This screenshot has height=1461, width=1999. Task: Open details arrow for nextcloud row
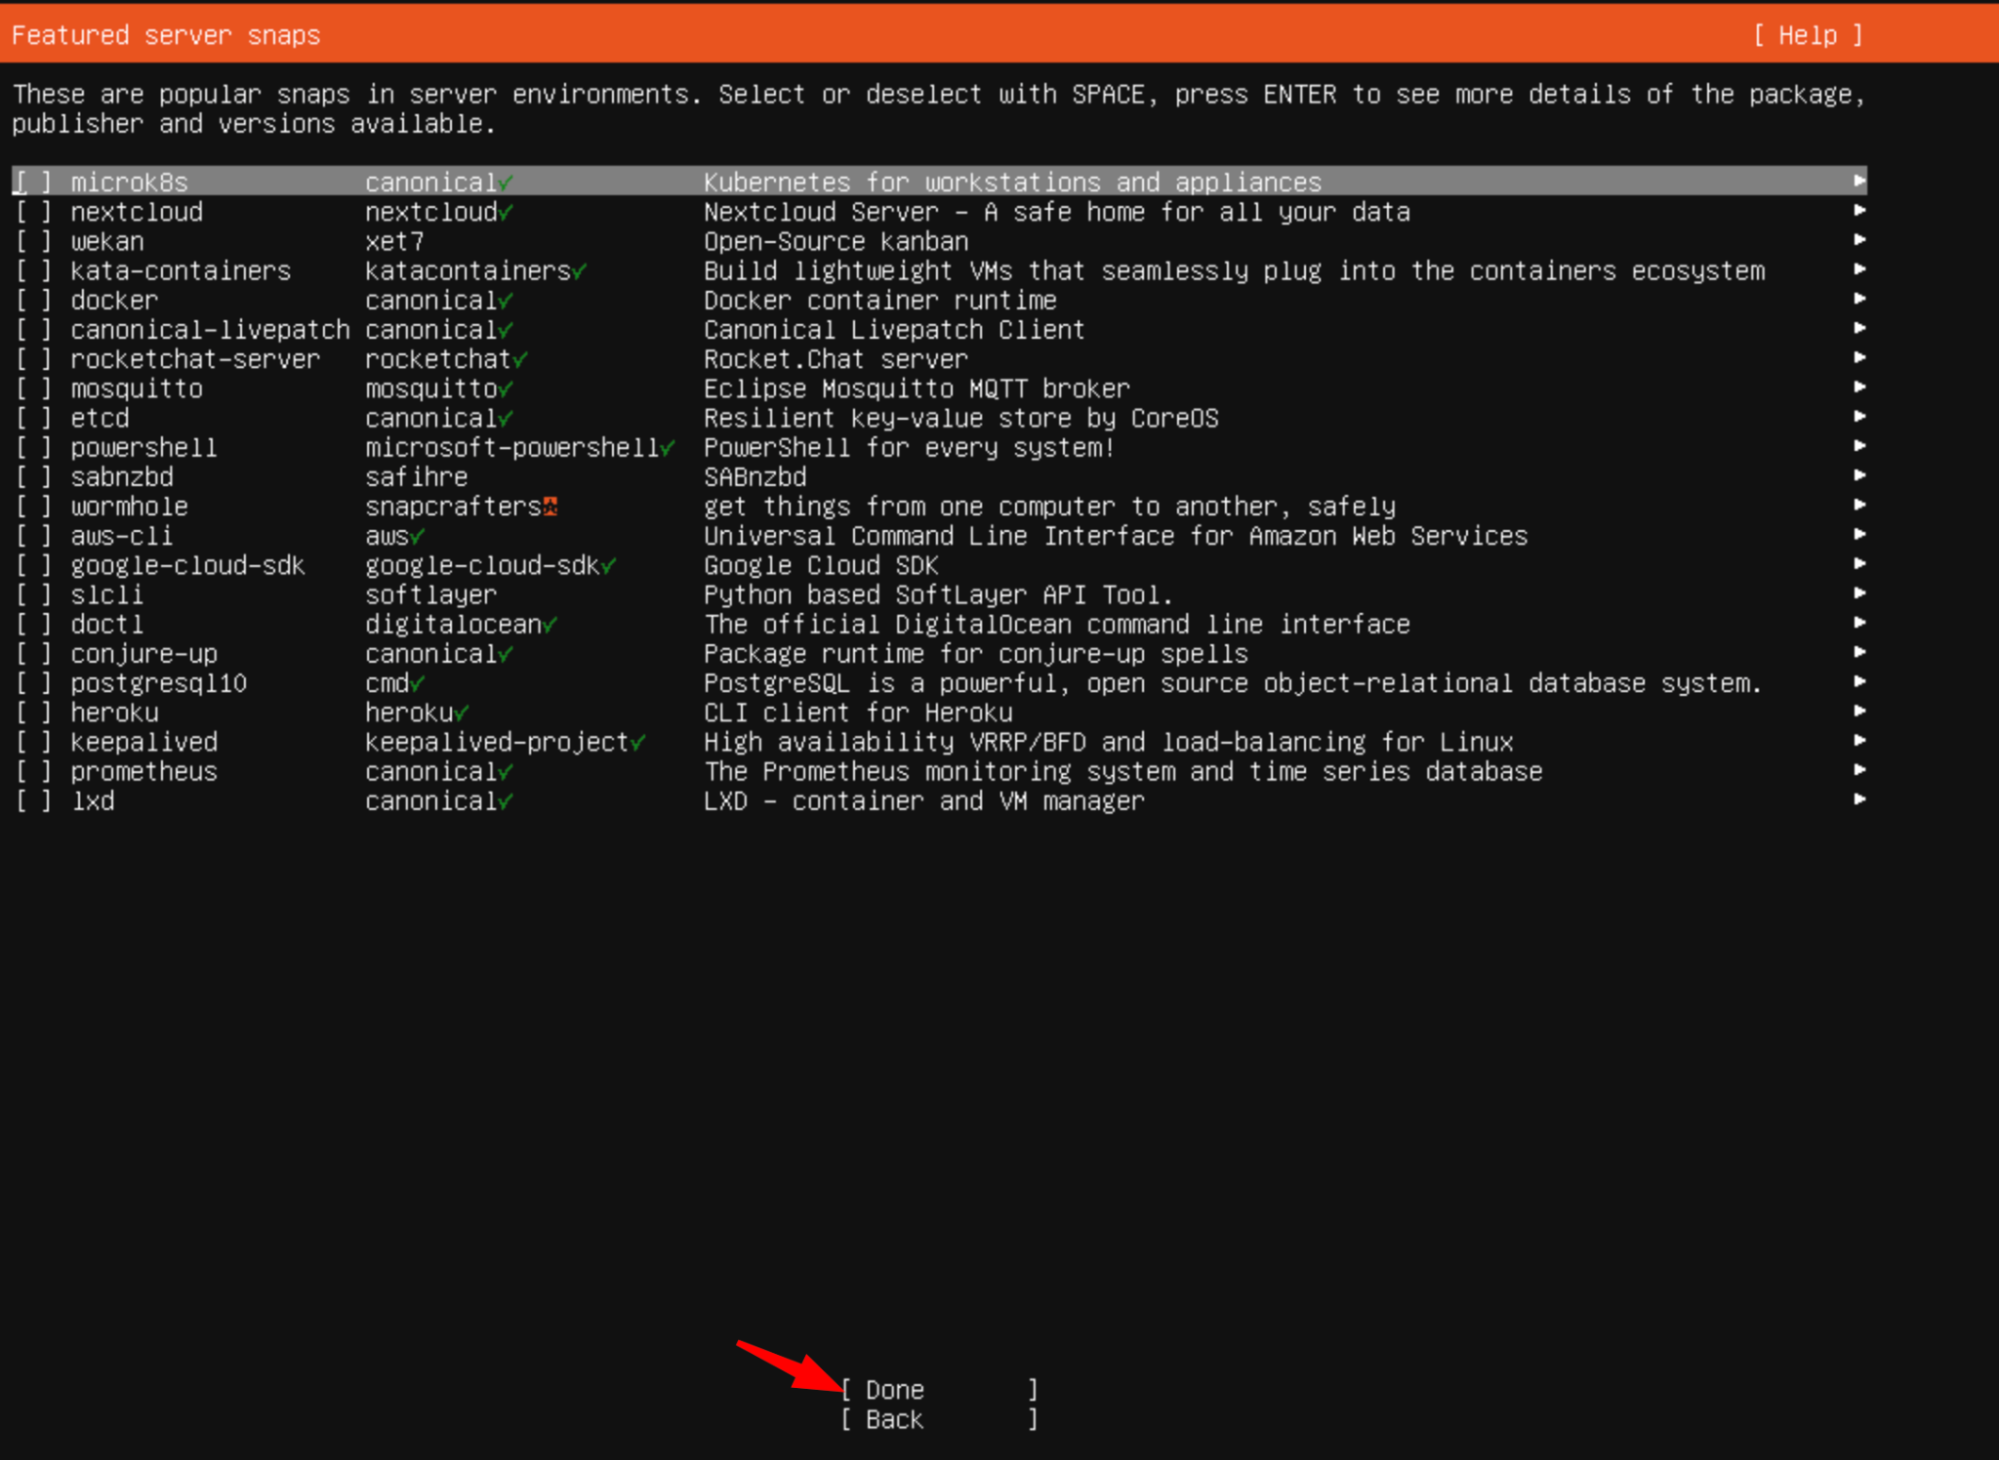pyautogui.click(x=1859, y=210)
